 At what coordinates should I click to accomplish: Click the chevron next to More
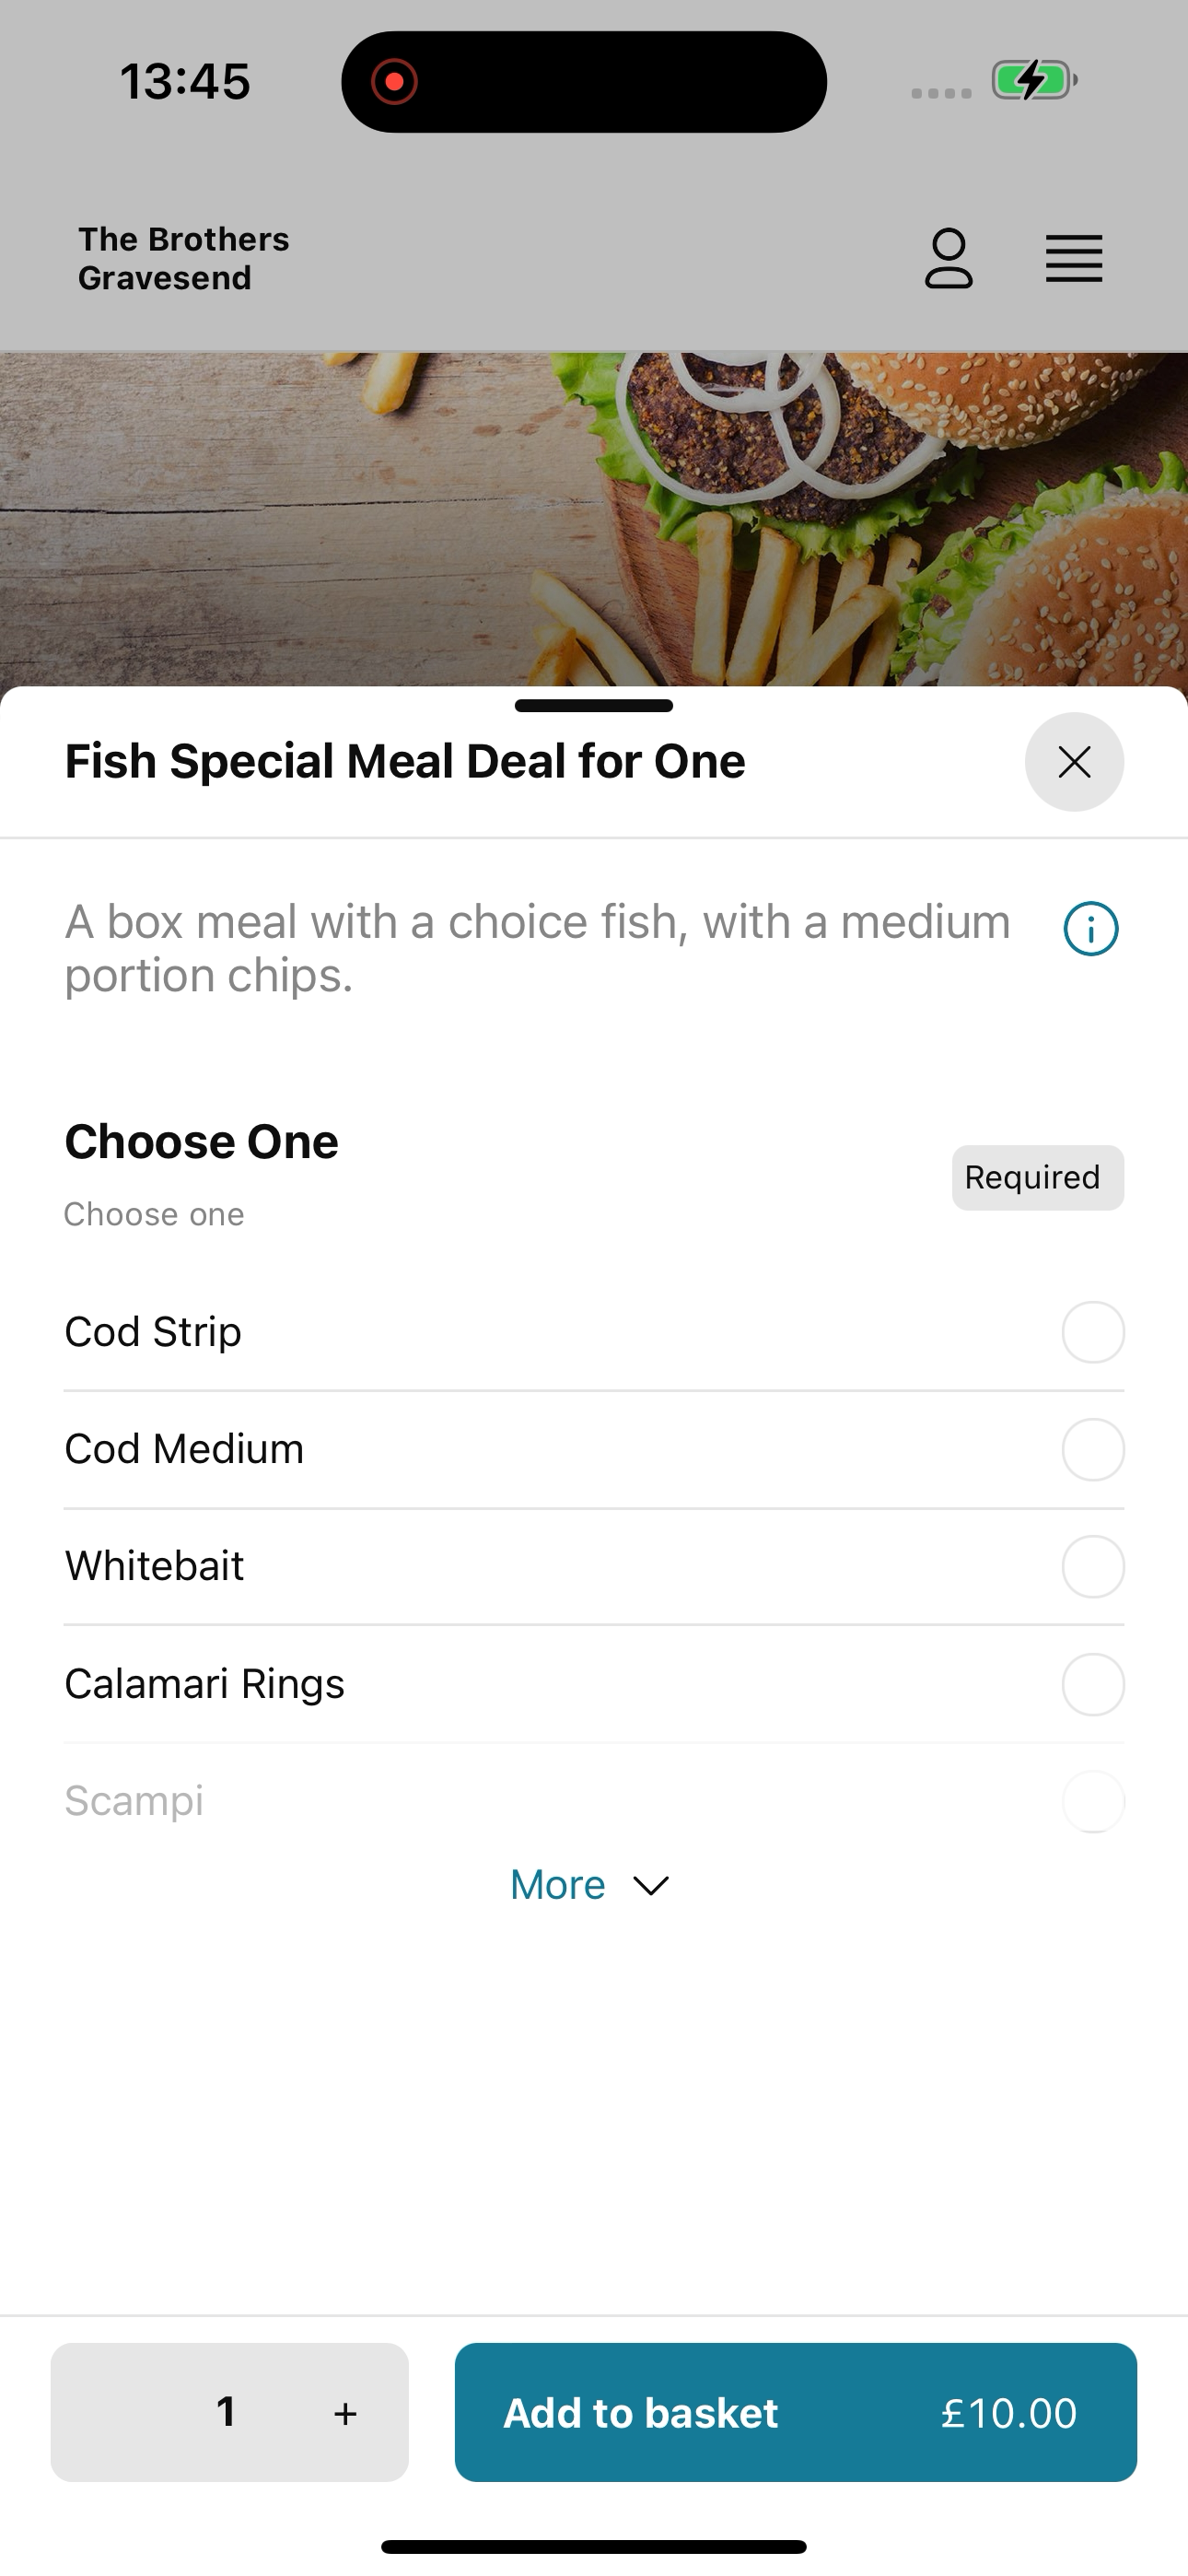pos(651,1886)
